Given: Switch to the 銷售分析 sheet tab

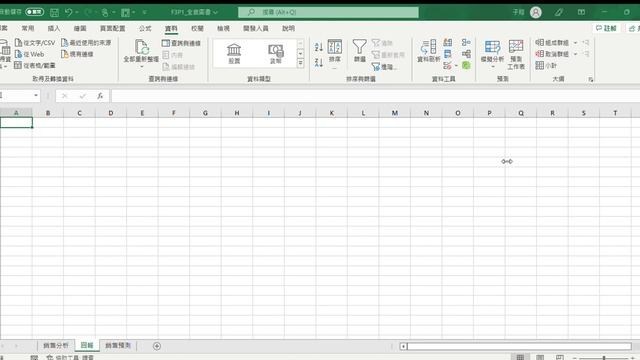Looking at the screenshot, I should coord(56,345).
